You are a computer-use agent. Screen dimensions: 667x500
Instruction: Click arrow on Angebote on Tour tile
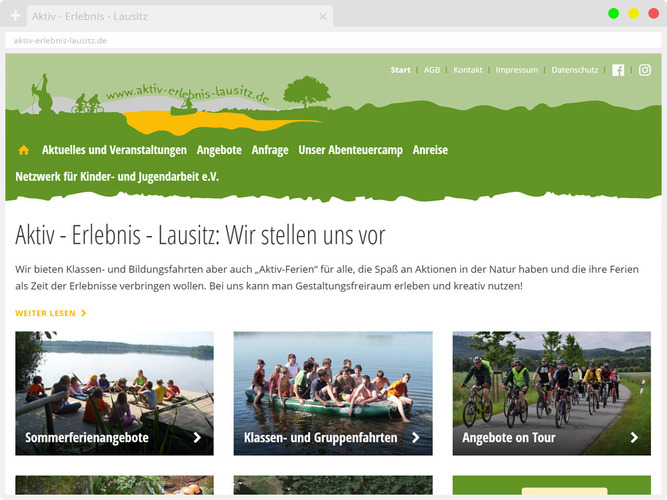[x=634, y=437]
